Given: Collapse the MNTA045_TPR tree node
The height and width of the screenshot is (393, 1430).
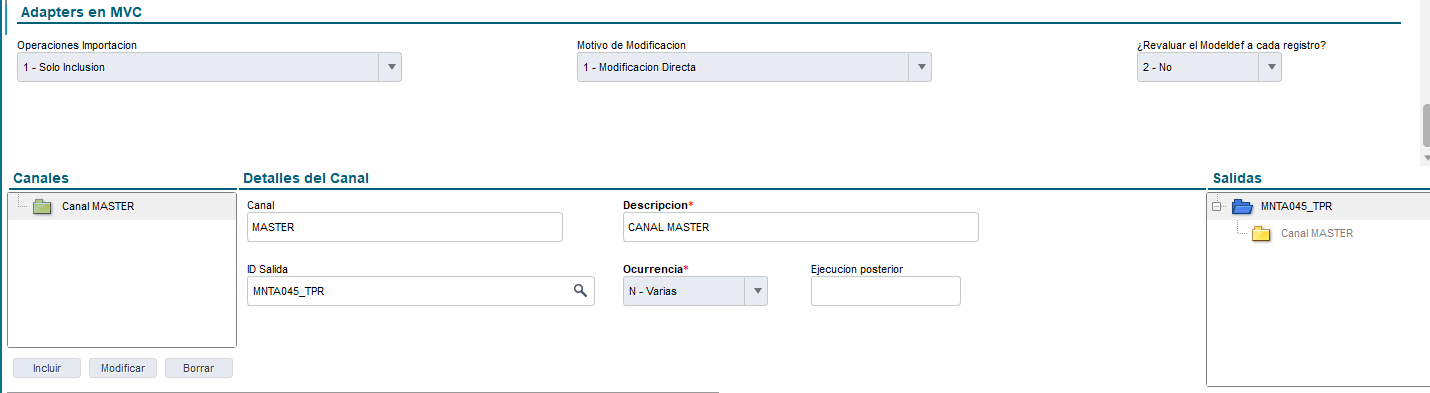Looking at the screenshot, I should pos(1216,207).
